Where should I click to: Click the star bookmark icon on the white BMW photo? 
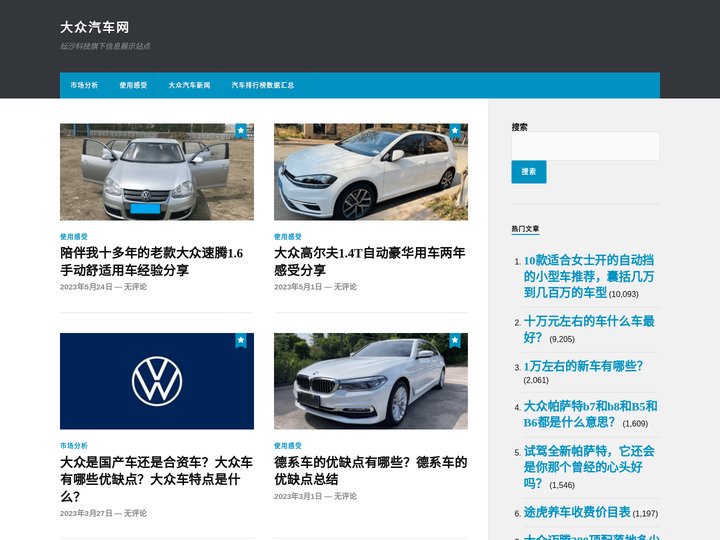455,340
